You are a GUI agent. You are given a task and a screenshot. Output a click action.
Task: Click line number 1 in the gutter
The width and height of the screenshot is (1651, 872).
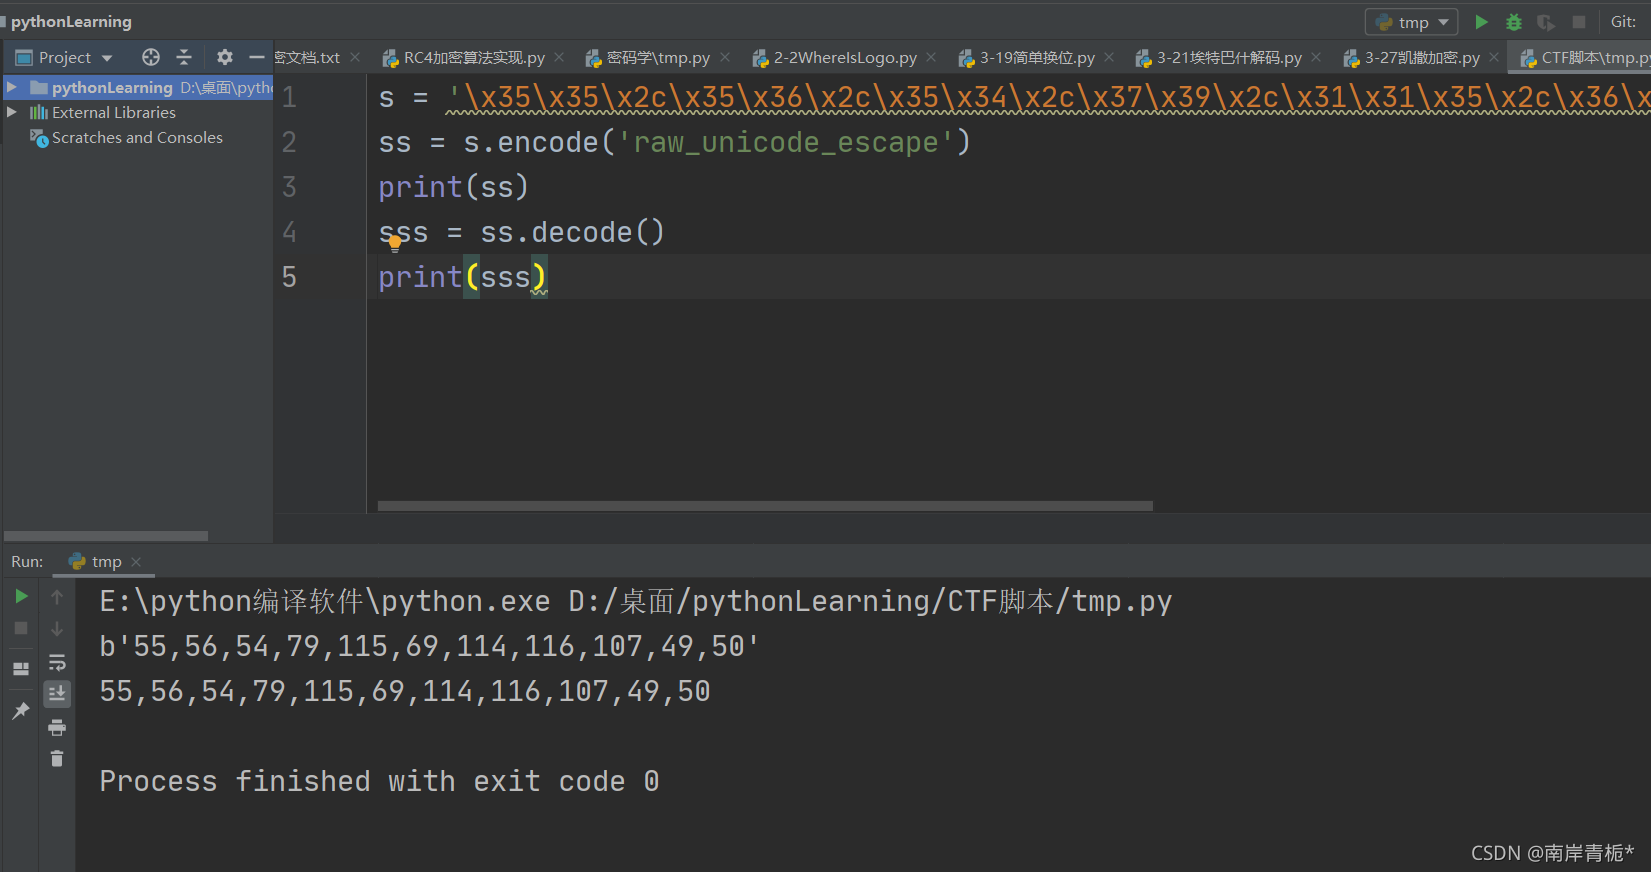[x=289, y=97]
